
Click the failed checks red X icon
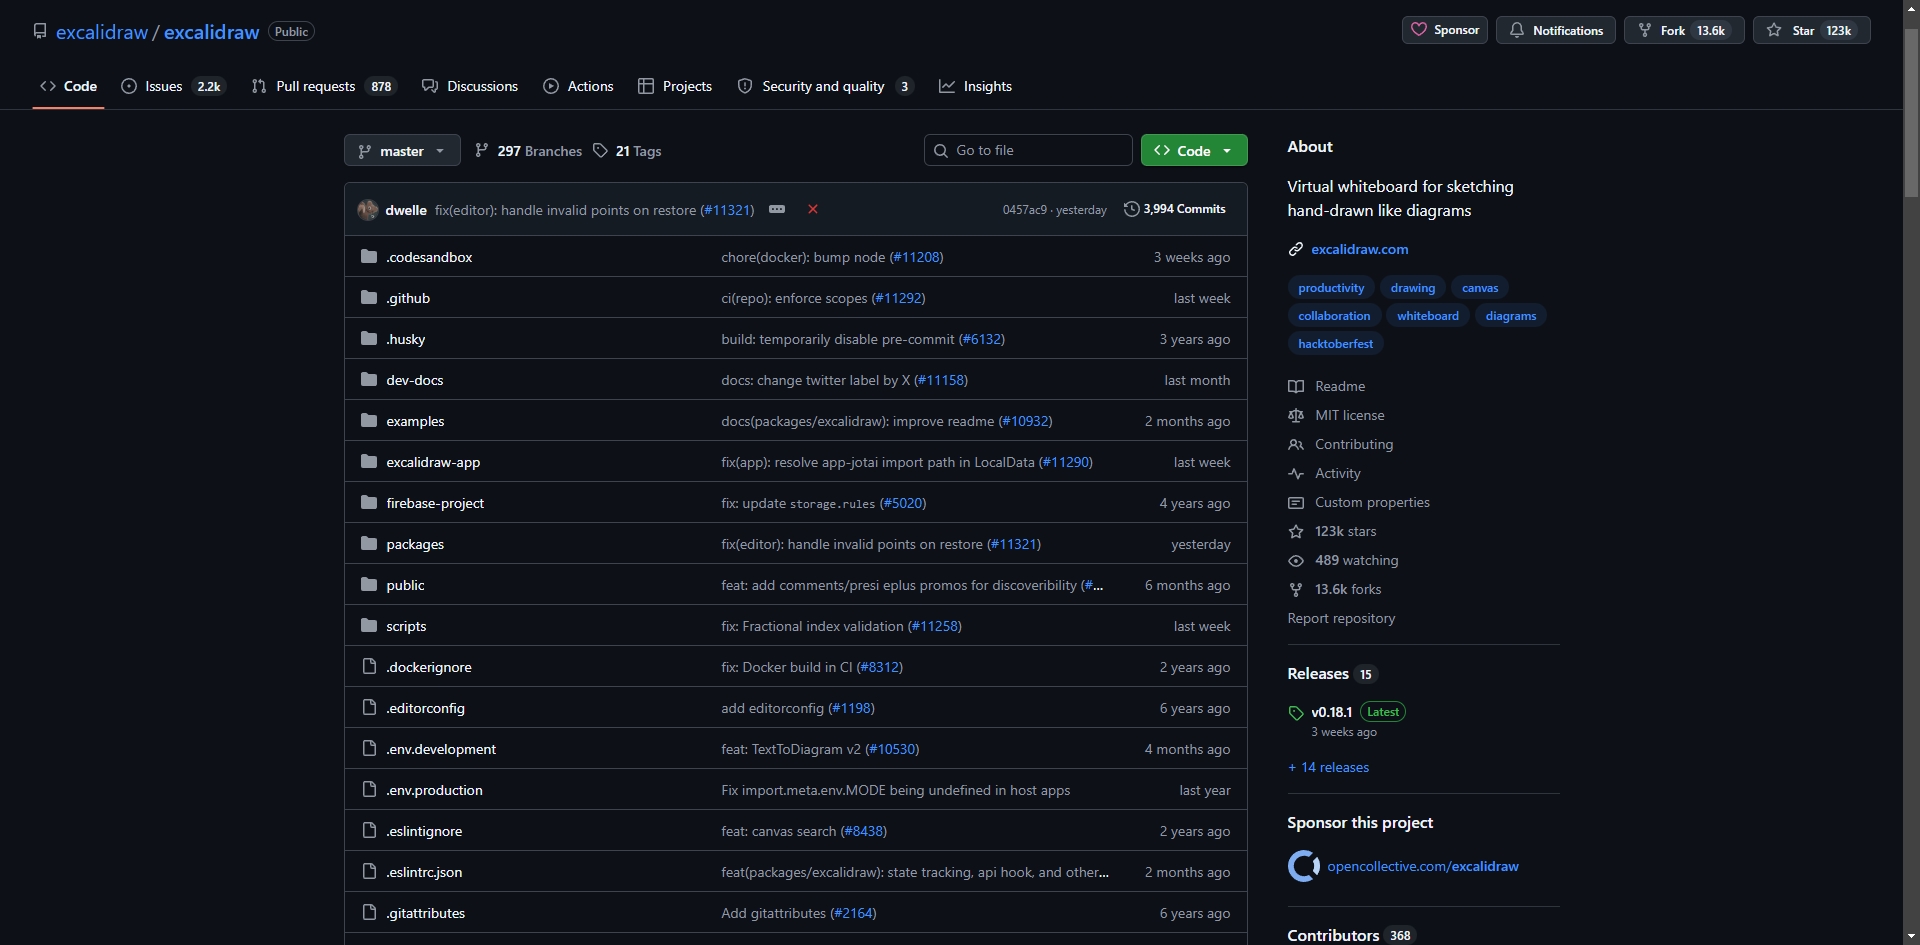(813, 209)
